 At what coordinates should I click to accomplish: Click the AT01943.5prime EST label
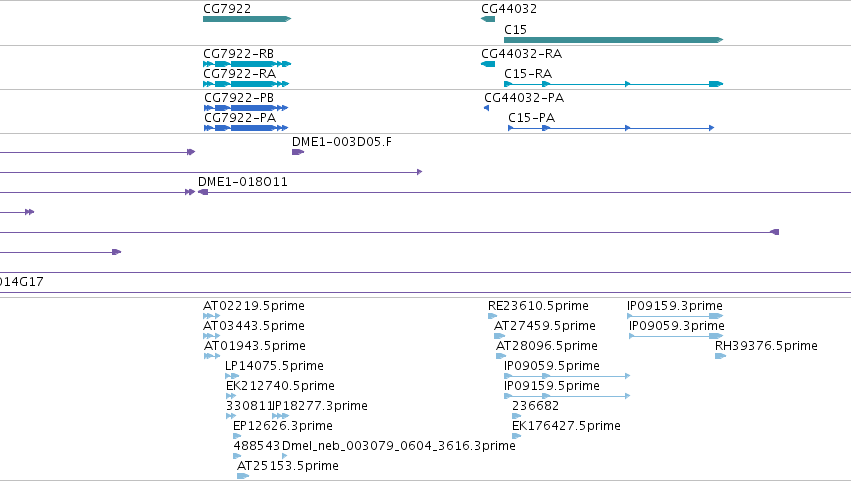click(255, 346)
